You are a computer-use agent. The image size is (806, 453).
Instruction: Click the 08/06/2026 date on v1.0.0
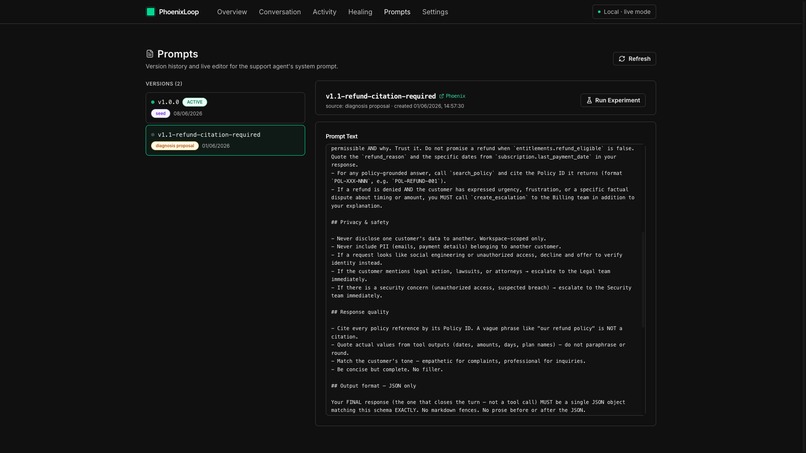(188, 114)
